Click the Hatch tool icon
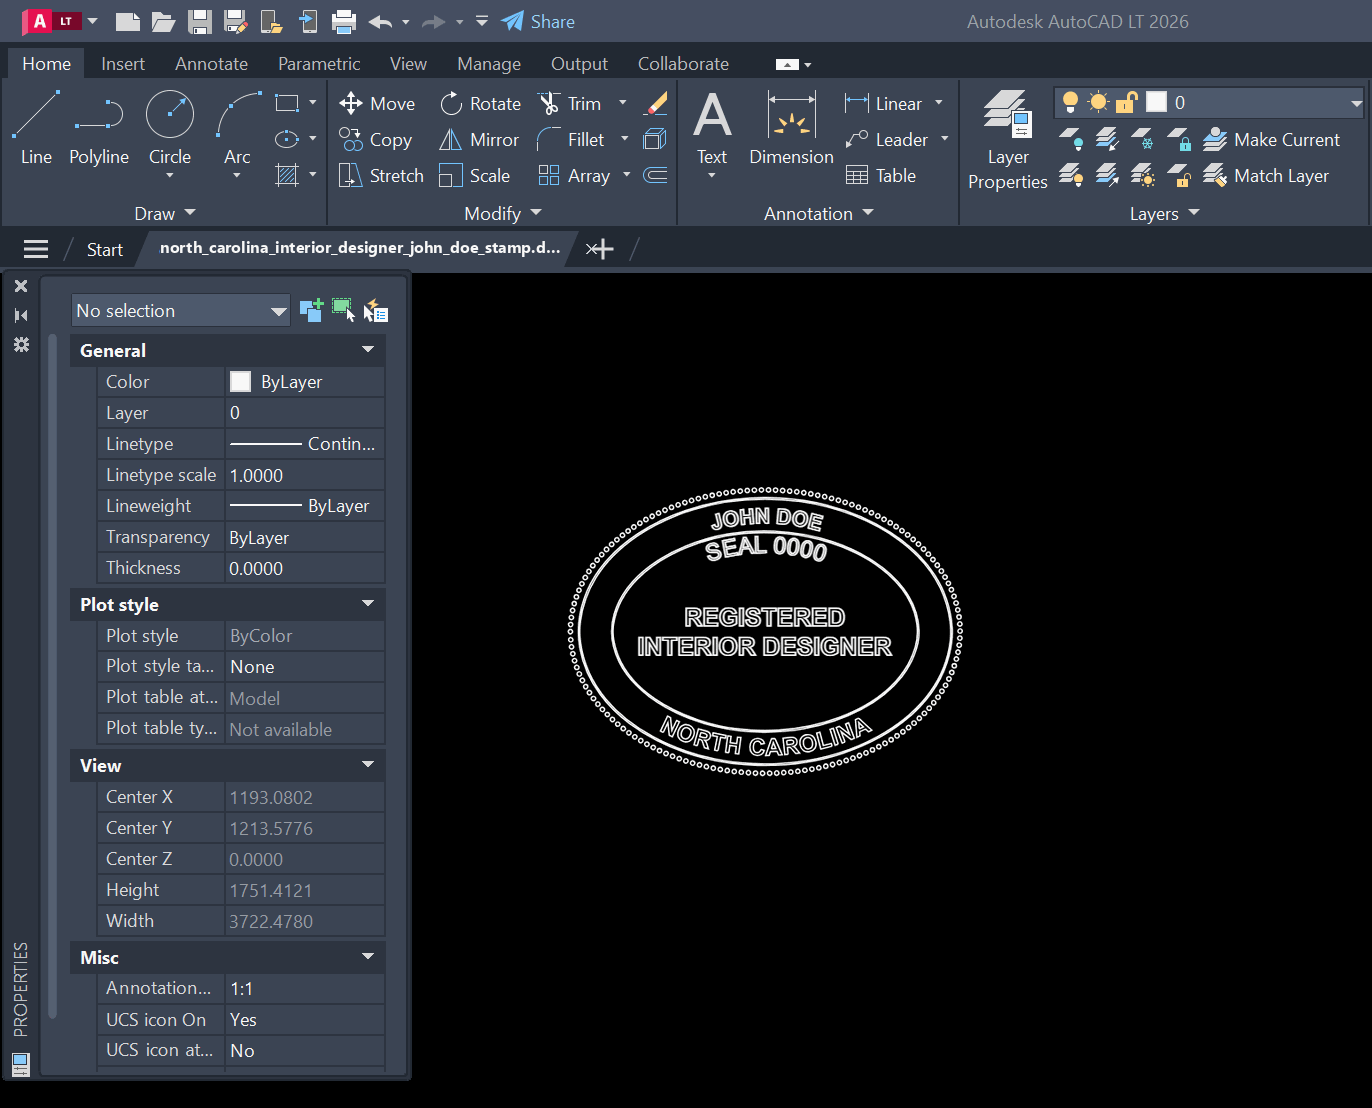The image size is (1372, 1108). [x=287, y=175]
